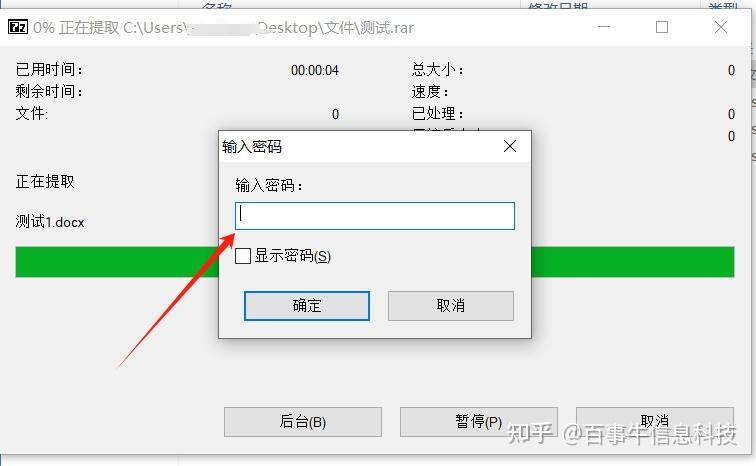Close the 测试.rar extraction window

pyautogui.click(x=721, y=27)
